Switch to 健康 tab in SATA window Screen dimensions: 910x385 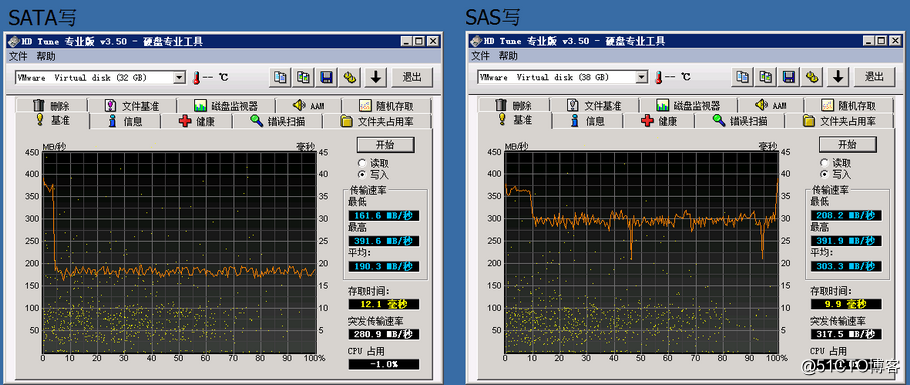click(x=197, y=121)
